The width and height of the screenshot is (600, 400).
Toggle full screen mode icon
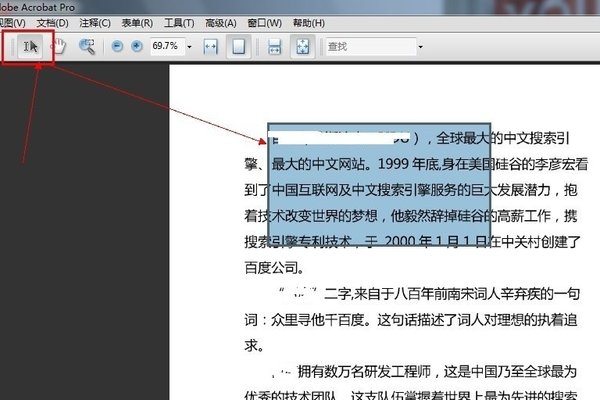[x=303, y=47]
